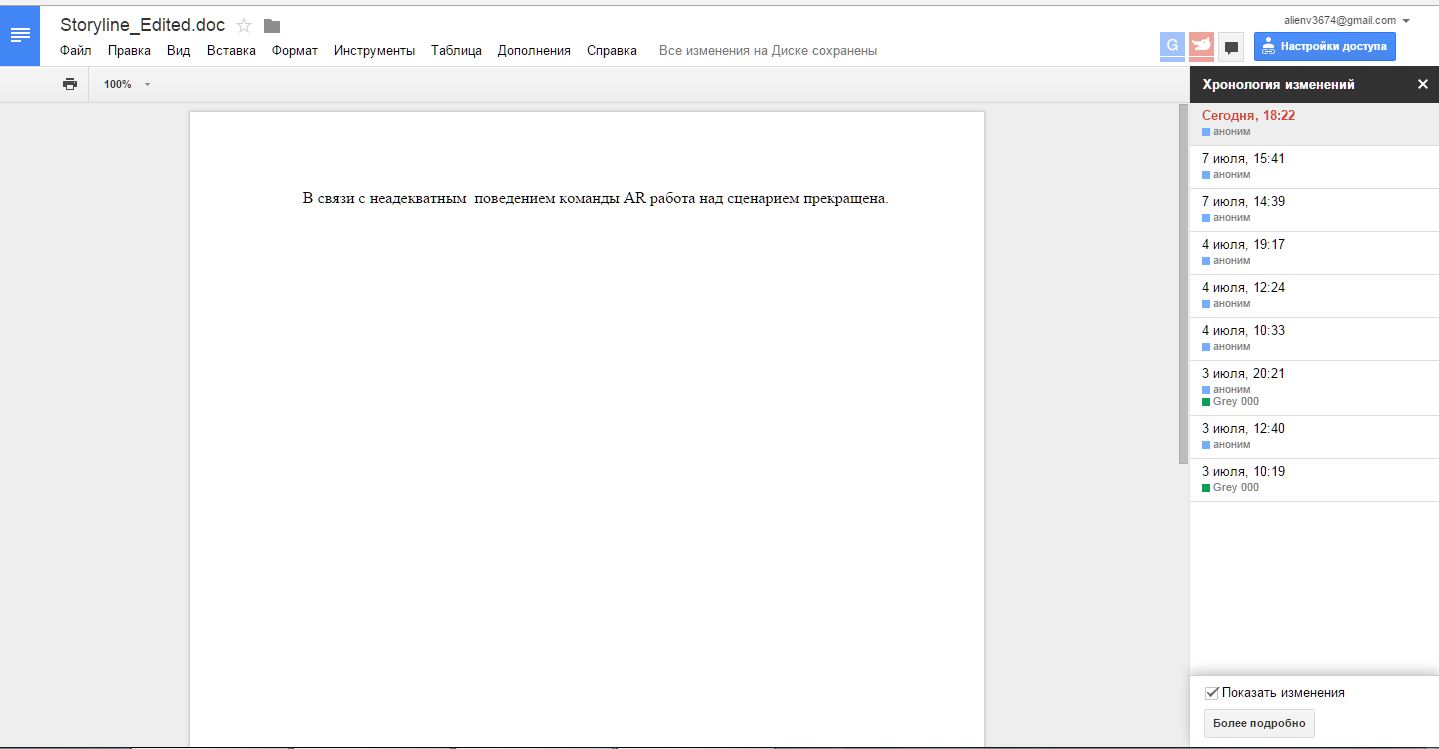
Task: Select revision 3 июля, 10:19
Action: [x=1314, y=480]
